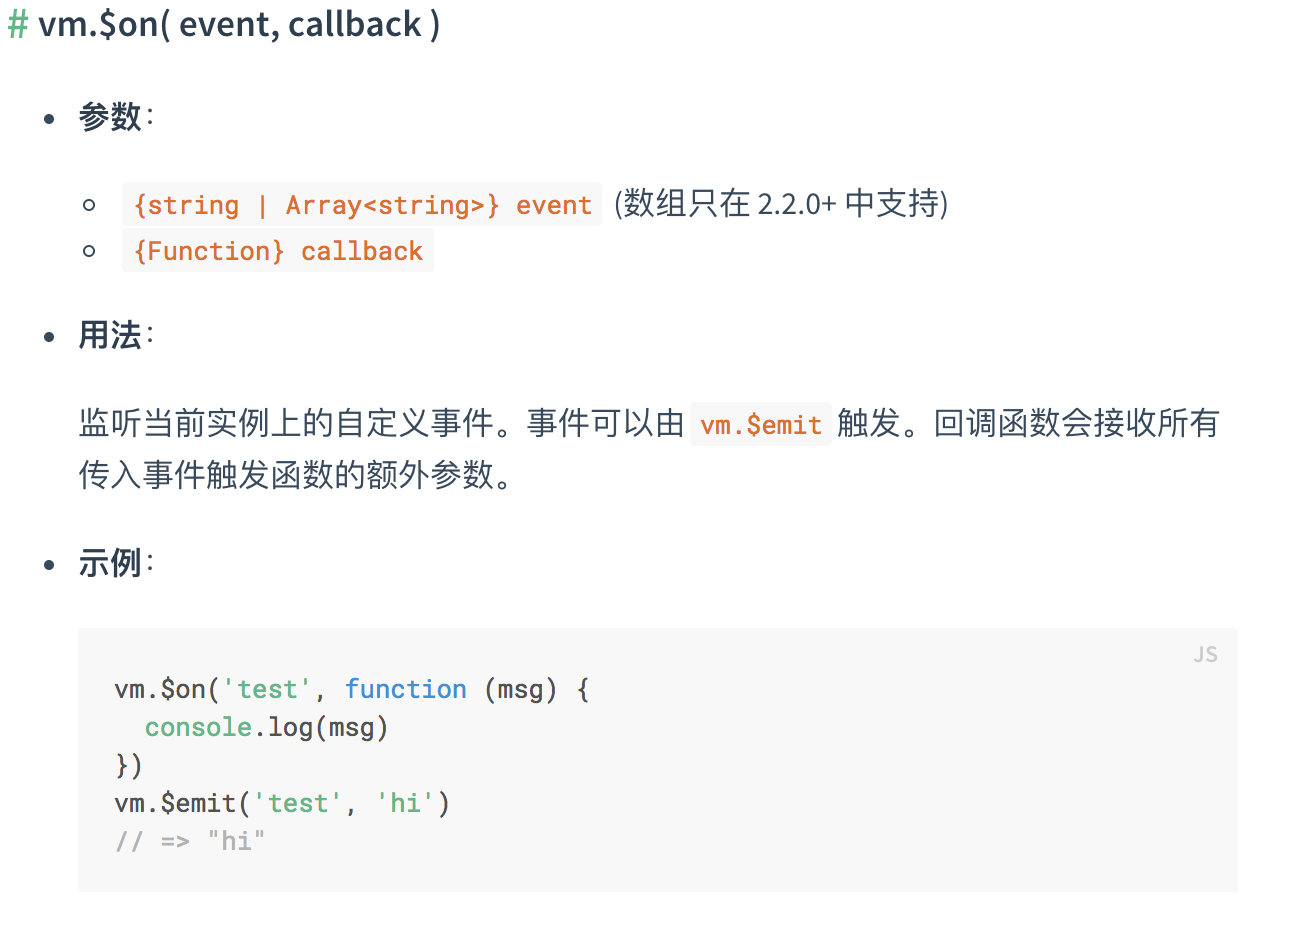The width and height of the screenshot is (1302, 930).
Task: Click the inline vm.$emit code reference
Action: (x=761, y=425)
